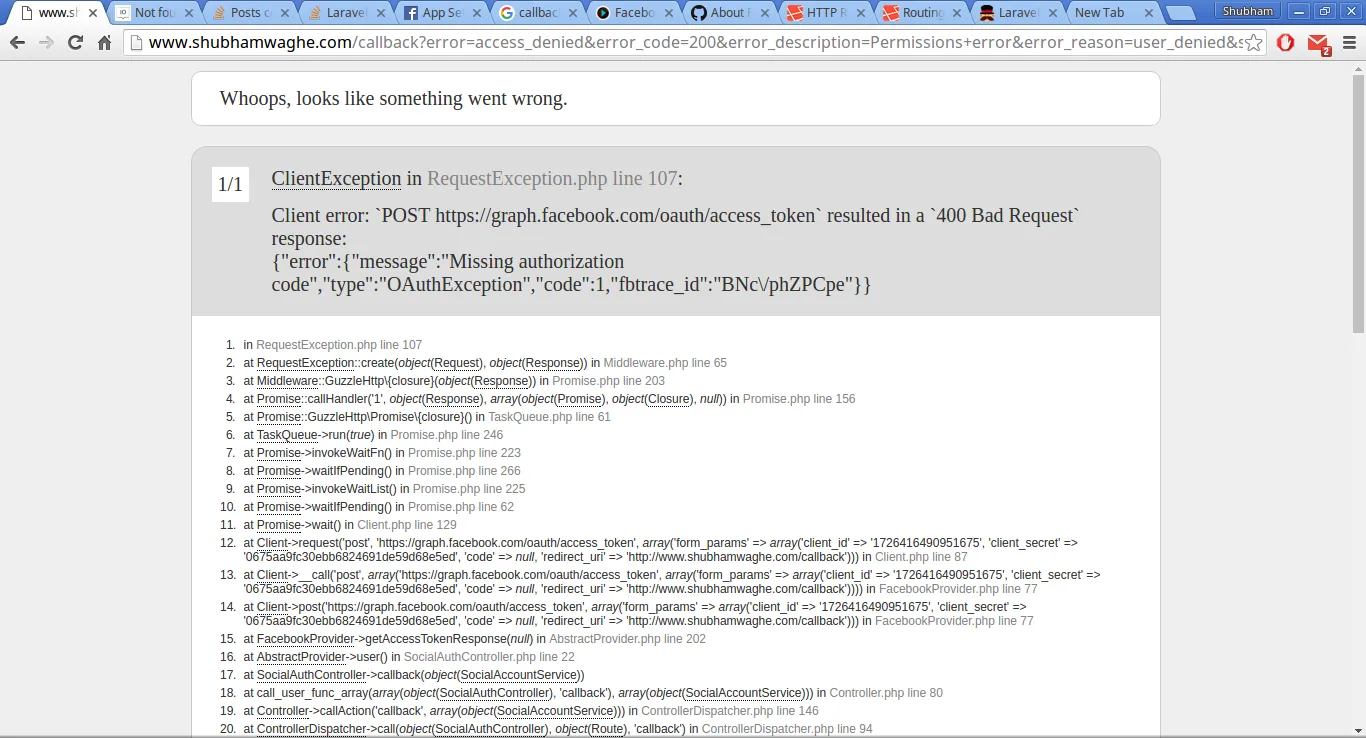Open the Gmail notifier extension
Image resolution: width=1366 pixels, height=738 pixels.
[x=1319, y=44]
